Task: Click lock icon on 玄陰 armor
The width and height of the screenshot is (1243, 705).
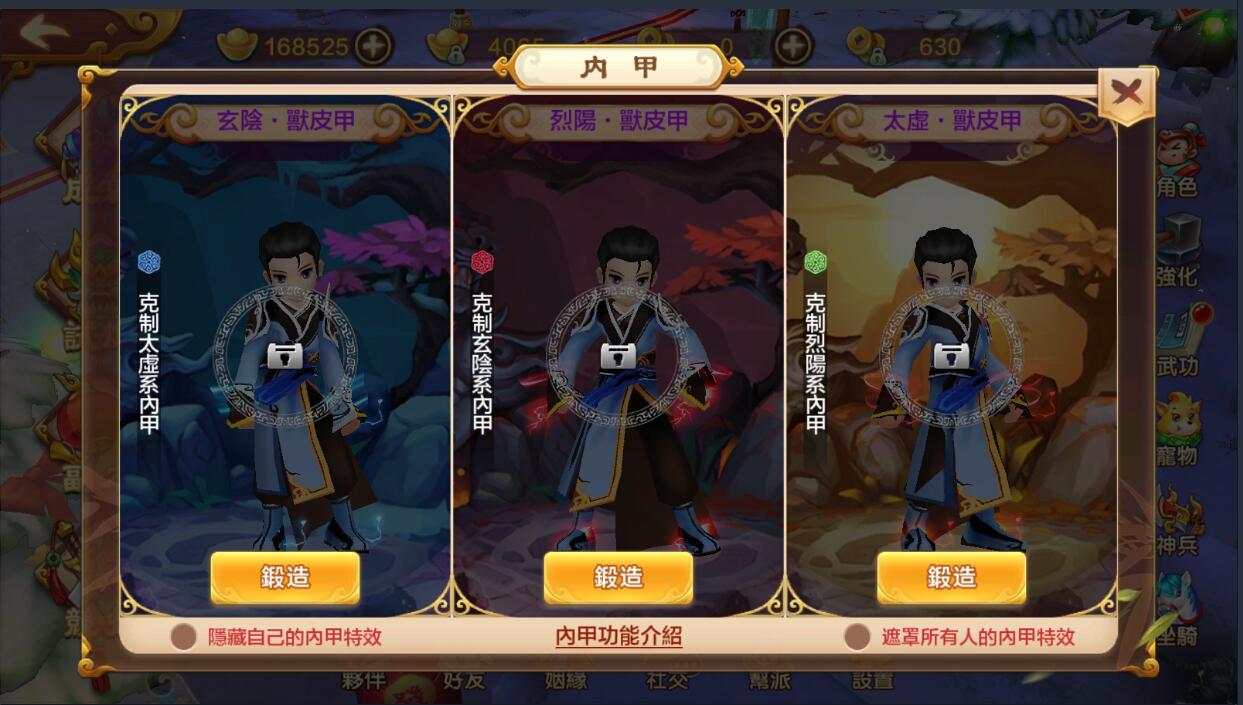Action: (286, 355)
